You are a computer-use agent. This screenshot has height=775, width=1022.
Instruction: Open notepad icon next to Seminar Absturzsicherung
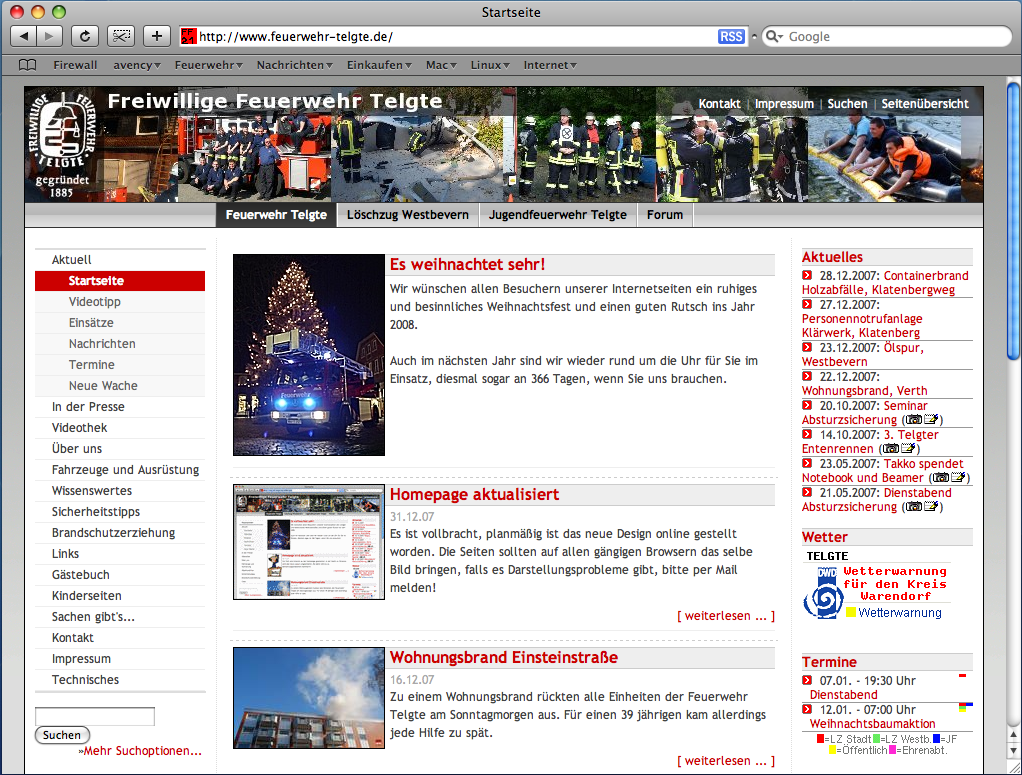pos(931,420)
